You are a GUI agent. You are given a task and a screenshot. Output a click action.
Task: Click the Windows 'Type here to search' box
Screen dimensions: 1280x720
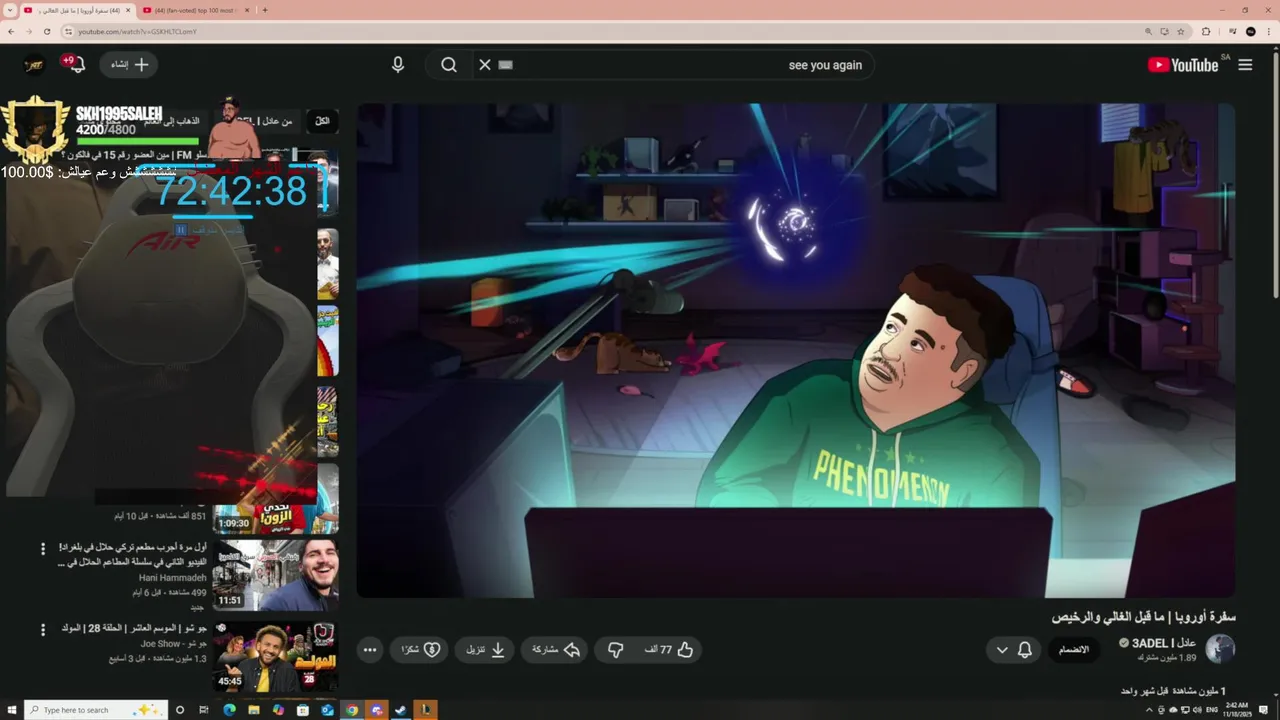coord(95,710)
